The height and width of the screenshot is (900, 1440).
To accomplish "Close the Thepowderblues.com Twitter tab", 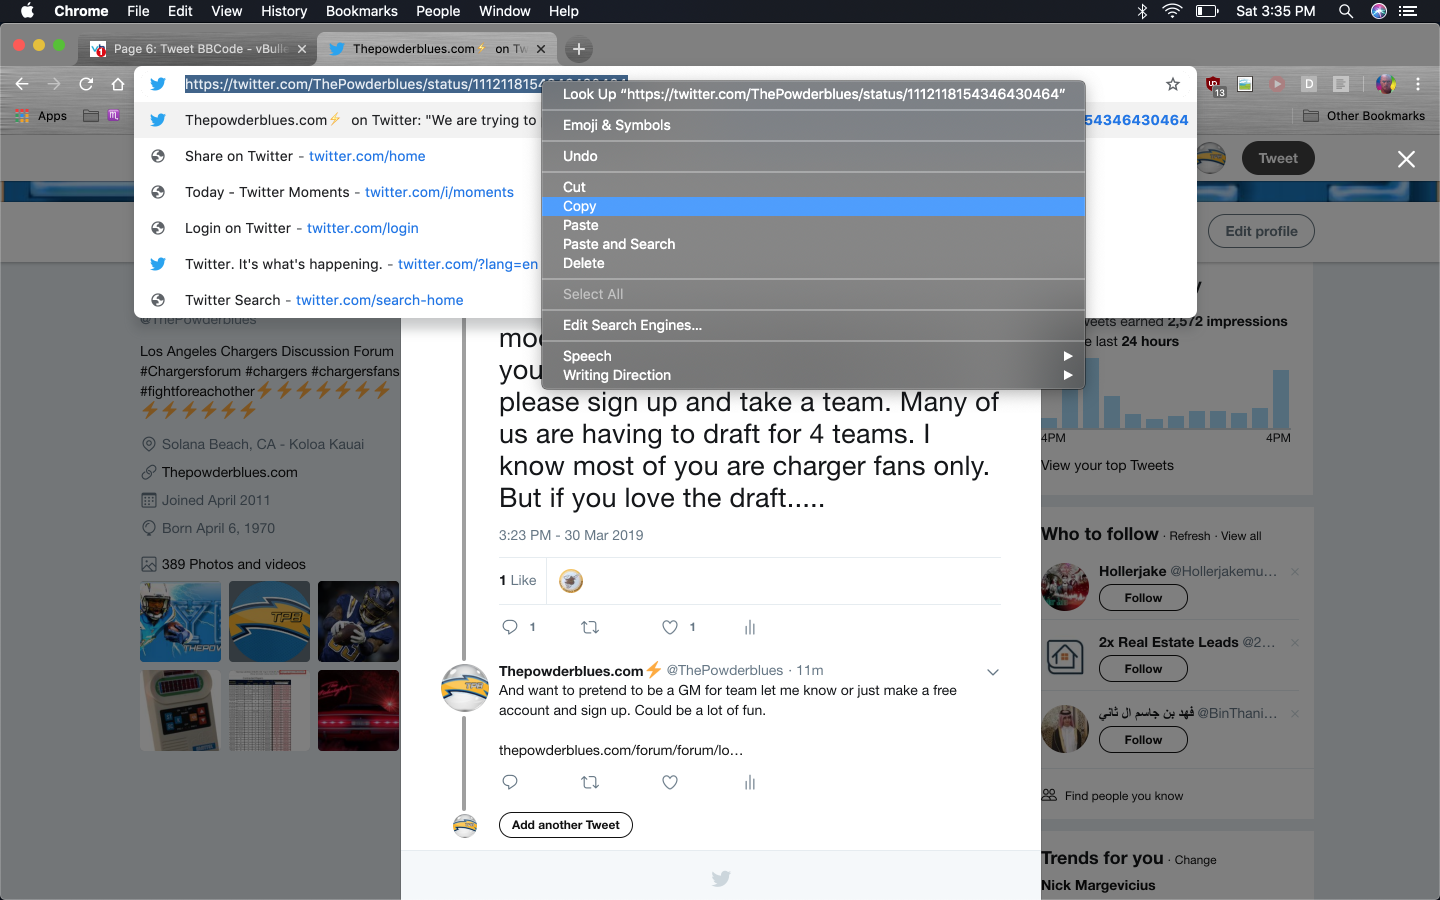I will 541,48.
